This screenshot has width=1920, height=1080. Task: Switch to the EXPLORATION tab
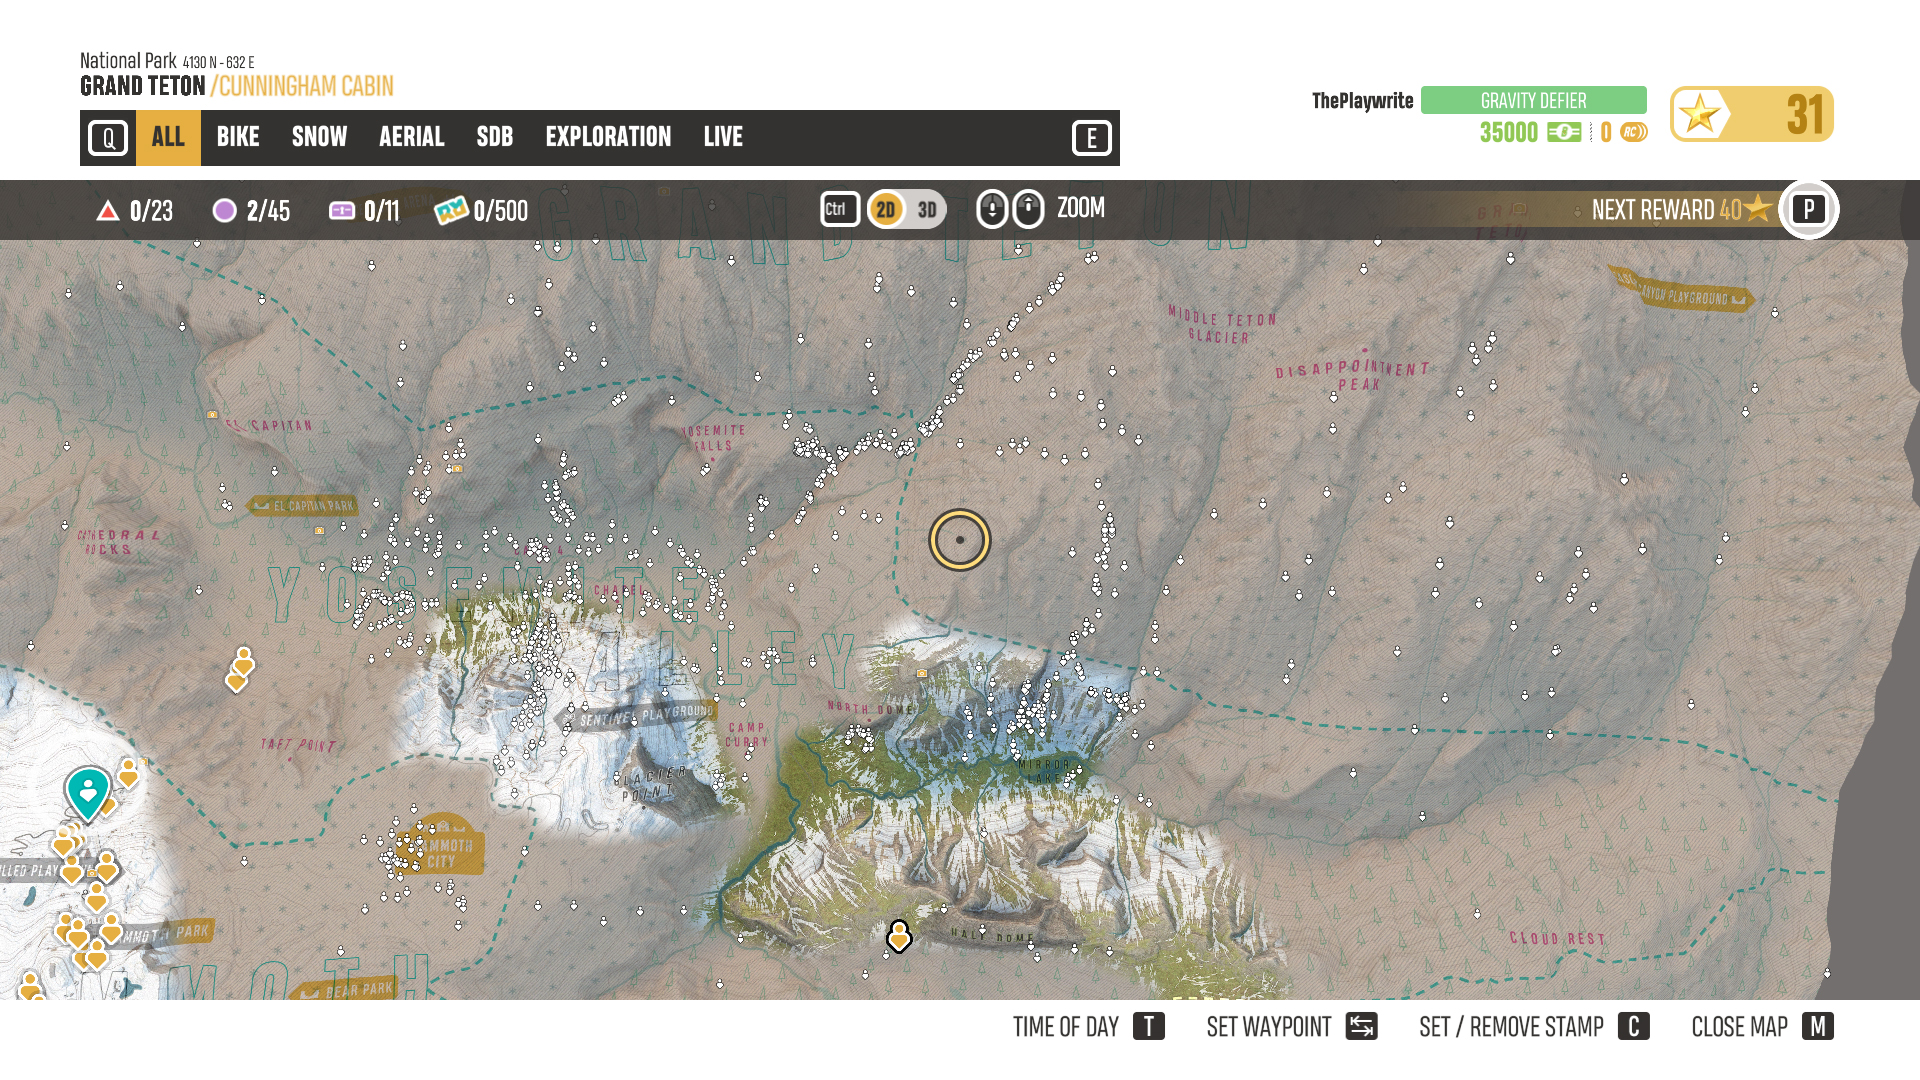(608, 138)
